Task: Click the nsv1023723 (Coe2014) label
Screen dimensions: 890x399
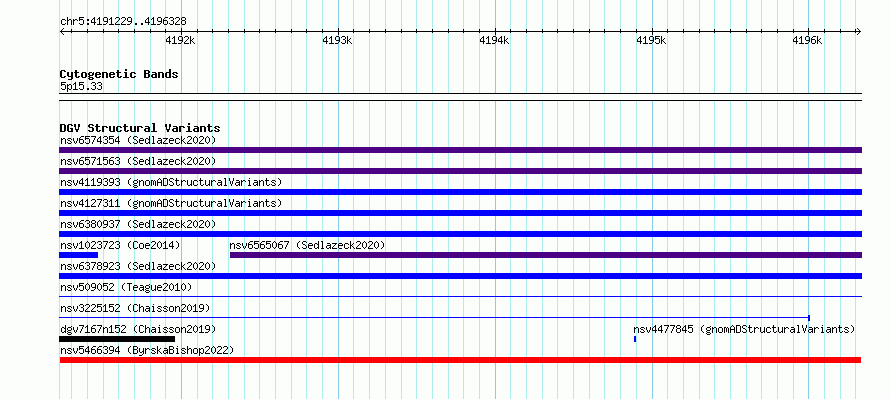Action: click(x=120, y=245)
